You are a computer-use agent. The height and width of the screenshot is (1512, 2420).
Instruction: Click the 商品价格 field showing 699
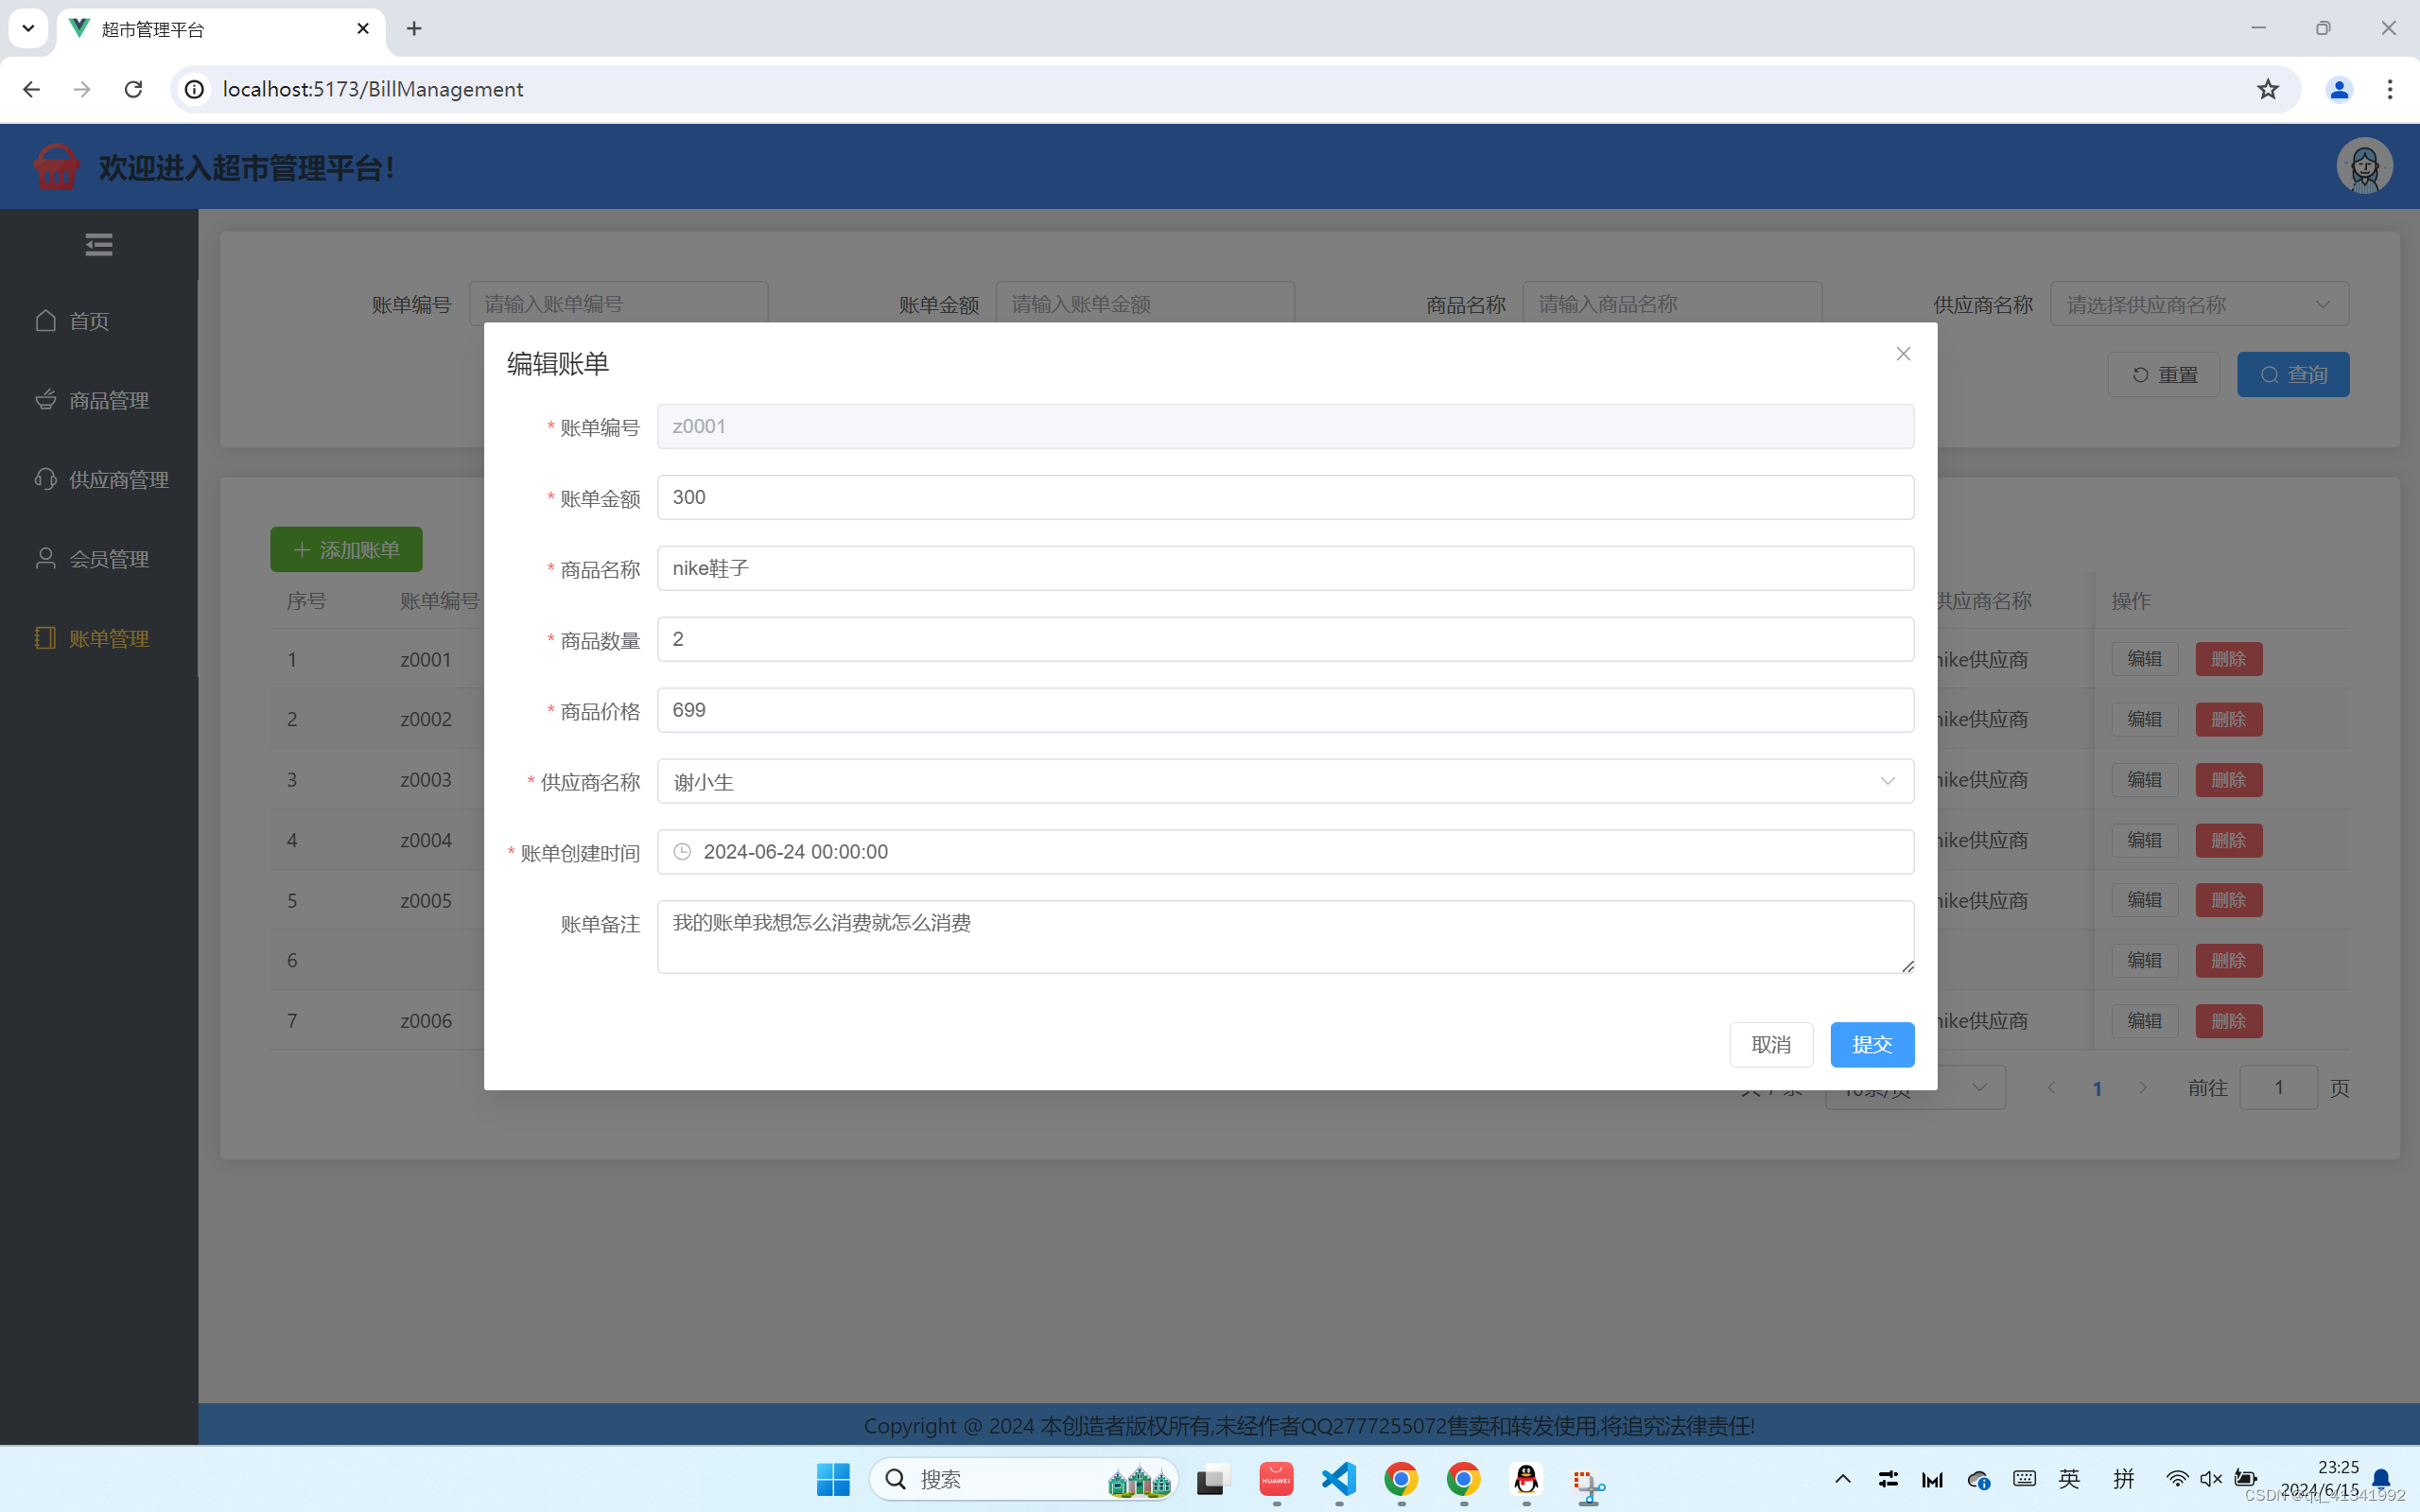(1285, 710)
